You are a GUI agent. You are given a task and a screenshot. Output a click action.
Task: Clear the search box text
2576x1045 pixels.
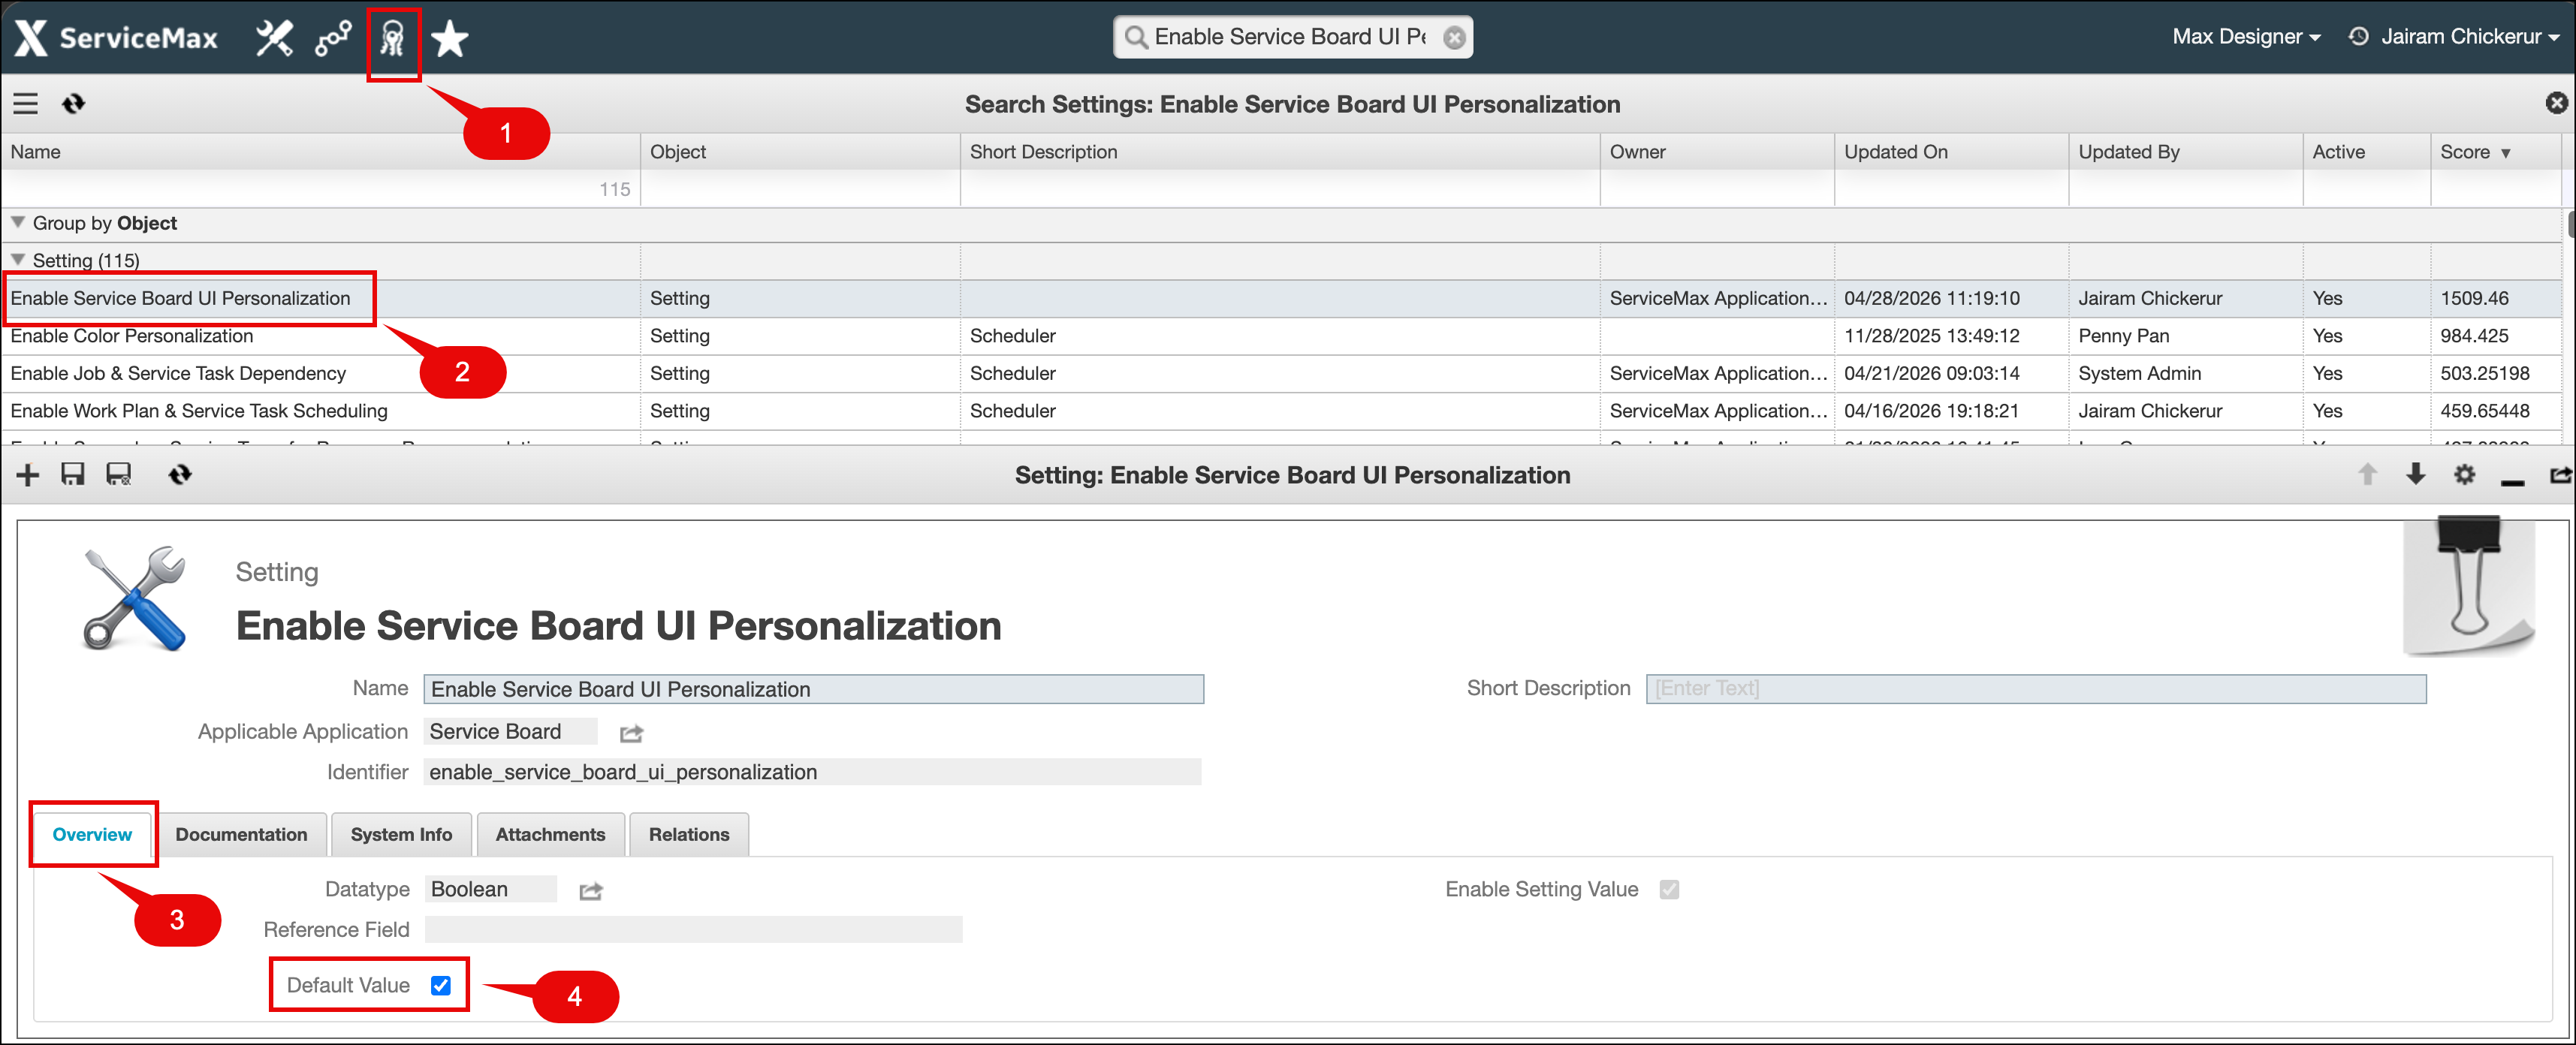1454,37
